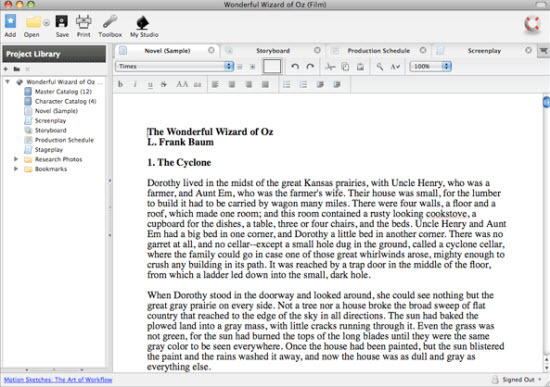Run the spell check icon
The image size is (550, 387).
(395, 66)
